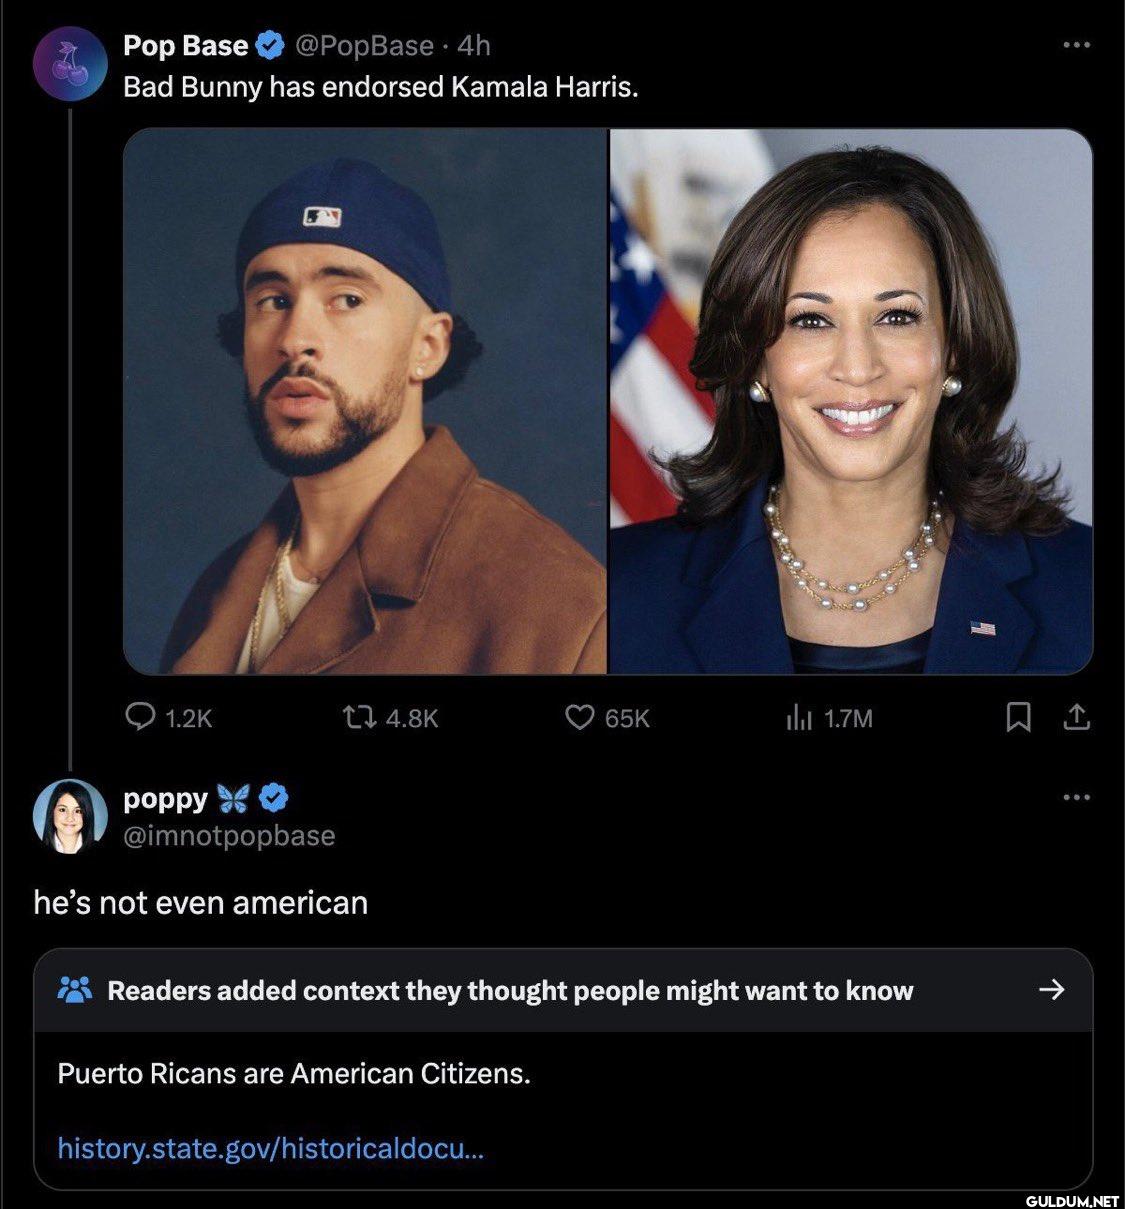Expand community note with arrow icon
The image size is (1125, 1209).
1051,990
